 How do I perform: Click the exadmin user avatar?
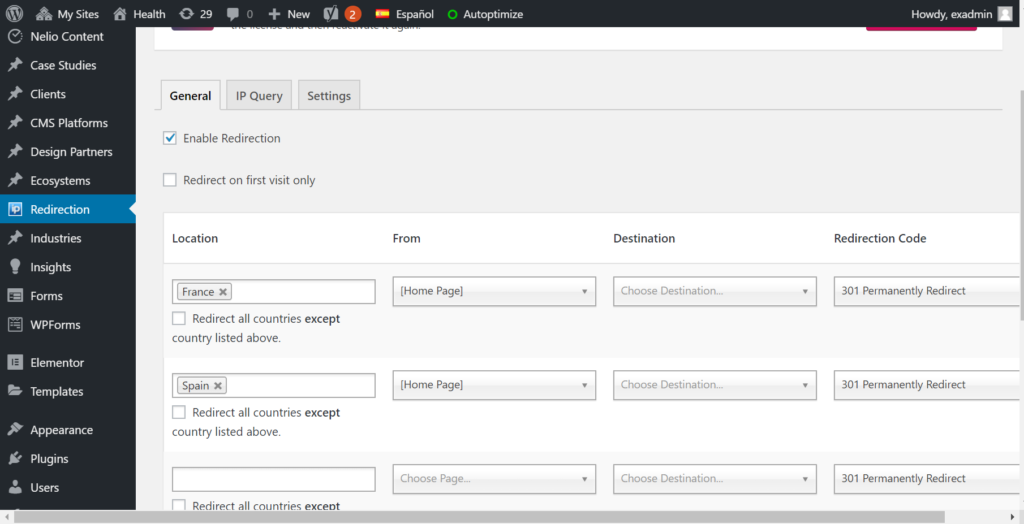[1005, 14]
